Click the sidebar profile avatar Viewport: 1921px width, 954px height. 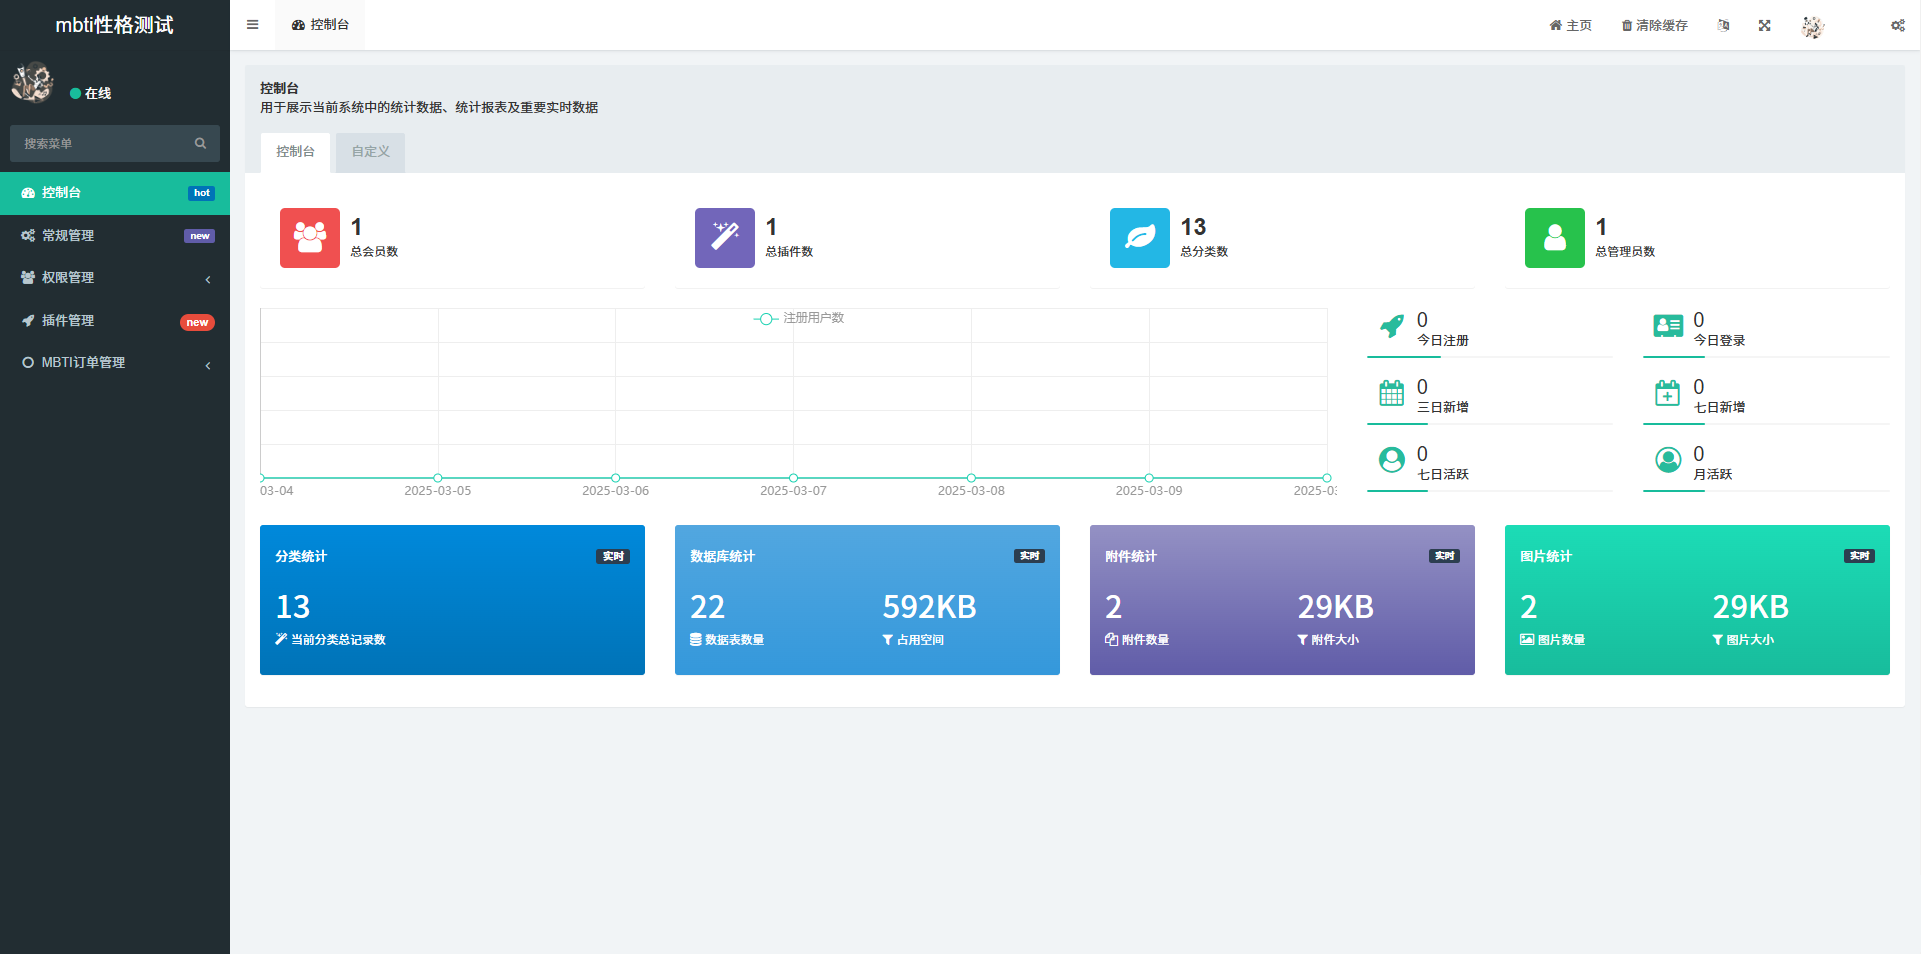[32, 82]
